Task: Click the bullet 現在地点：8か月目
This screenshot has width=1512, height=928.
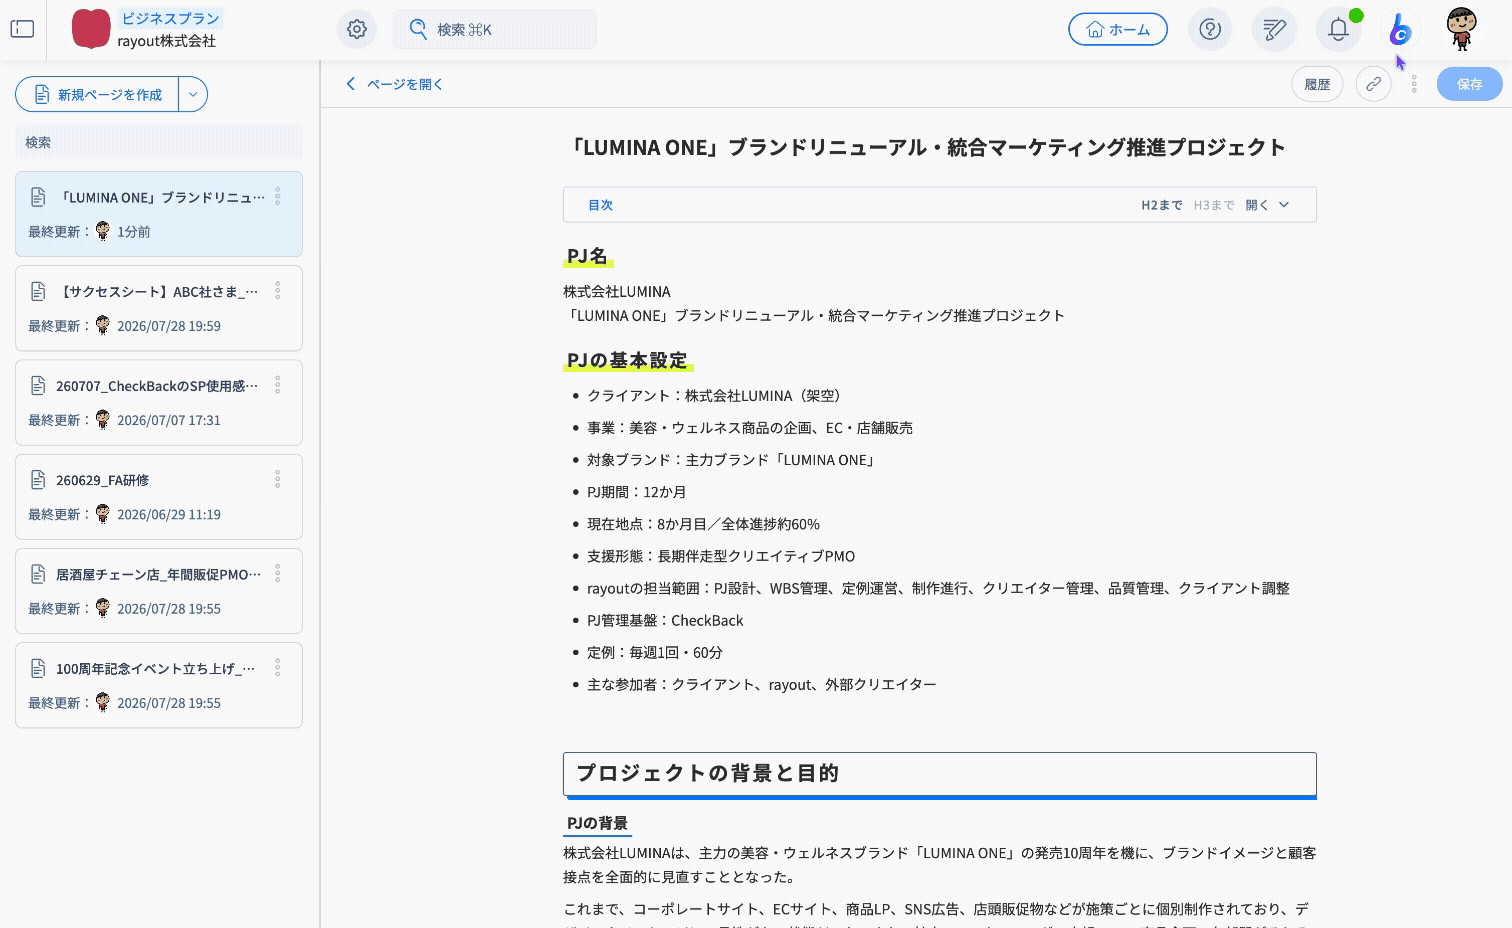Action: click(704, 524)
